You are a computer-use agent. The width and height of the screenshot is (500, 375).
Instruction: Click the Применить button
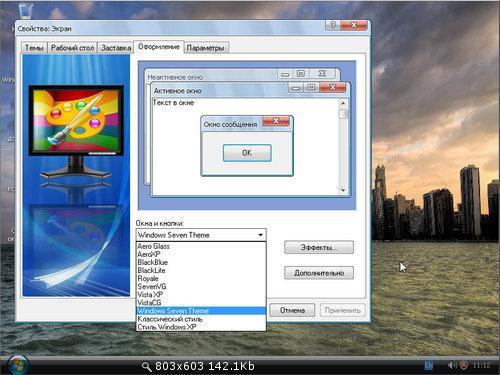pyautogui.click(x=343, y=310)
